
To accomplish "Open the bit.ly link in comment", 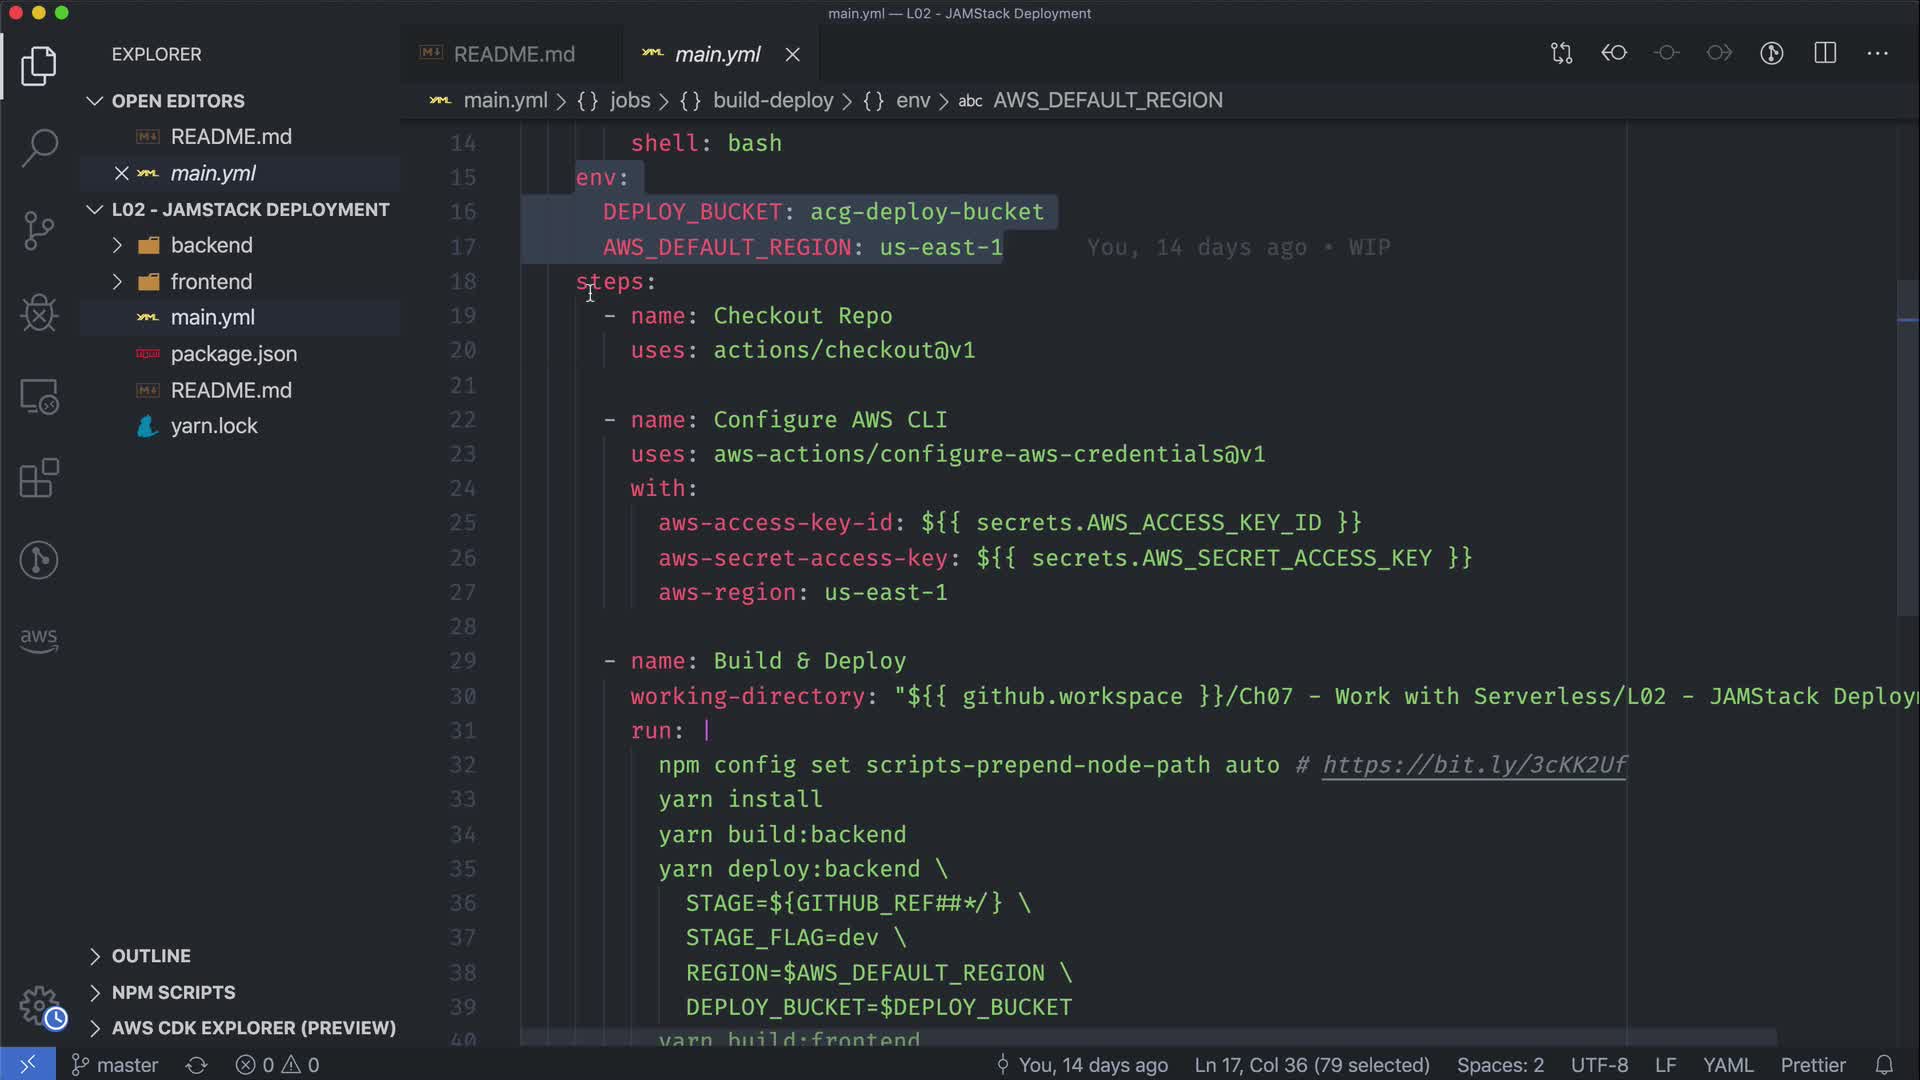I will [x=1474, y=765].
